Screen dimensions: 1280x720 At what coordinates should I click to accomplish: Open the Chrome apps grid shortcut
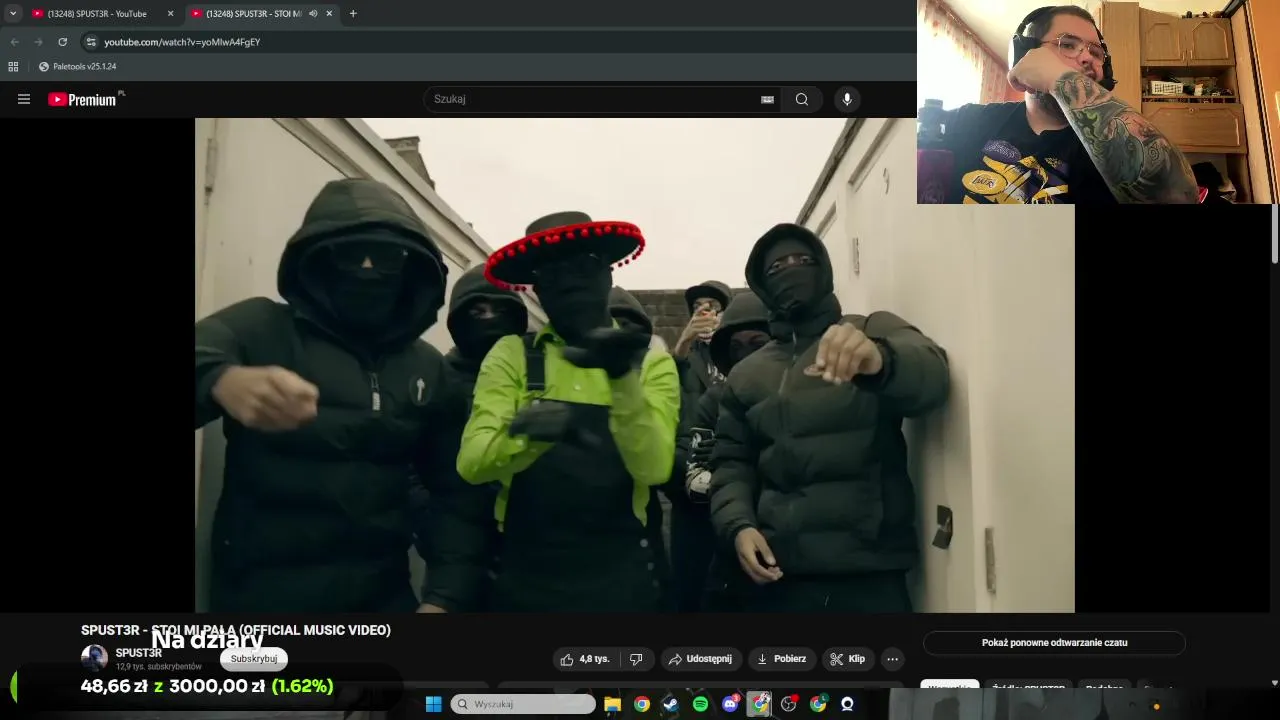13,66
